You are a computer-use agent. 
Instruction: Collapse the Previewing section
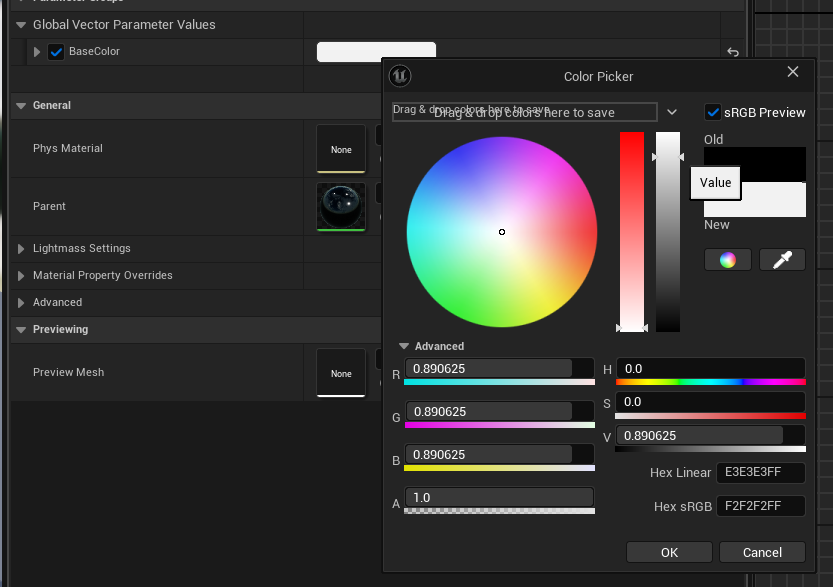click(21, 330)
